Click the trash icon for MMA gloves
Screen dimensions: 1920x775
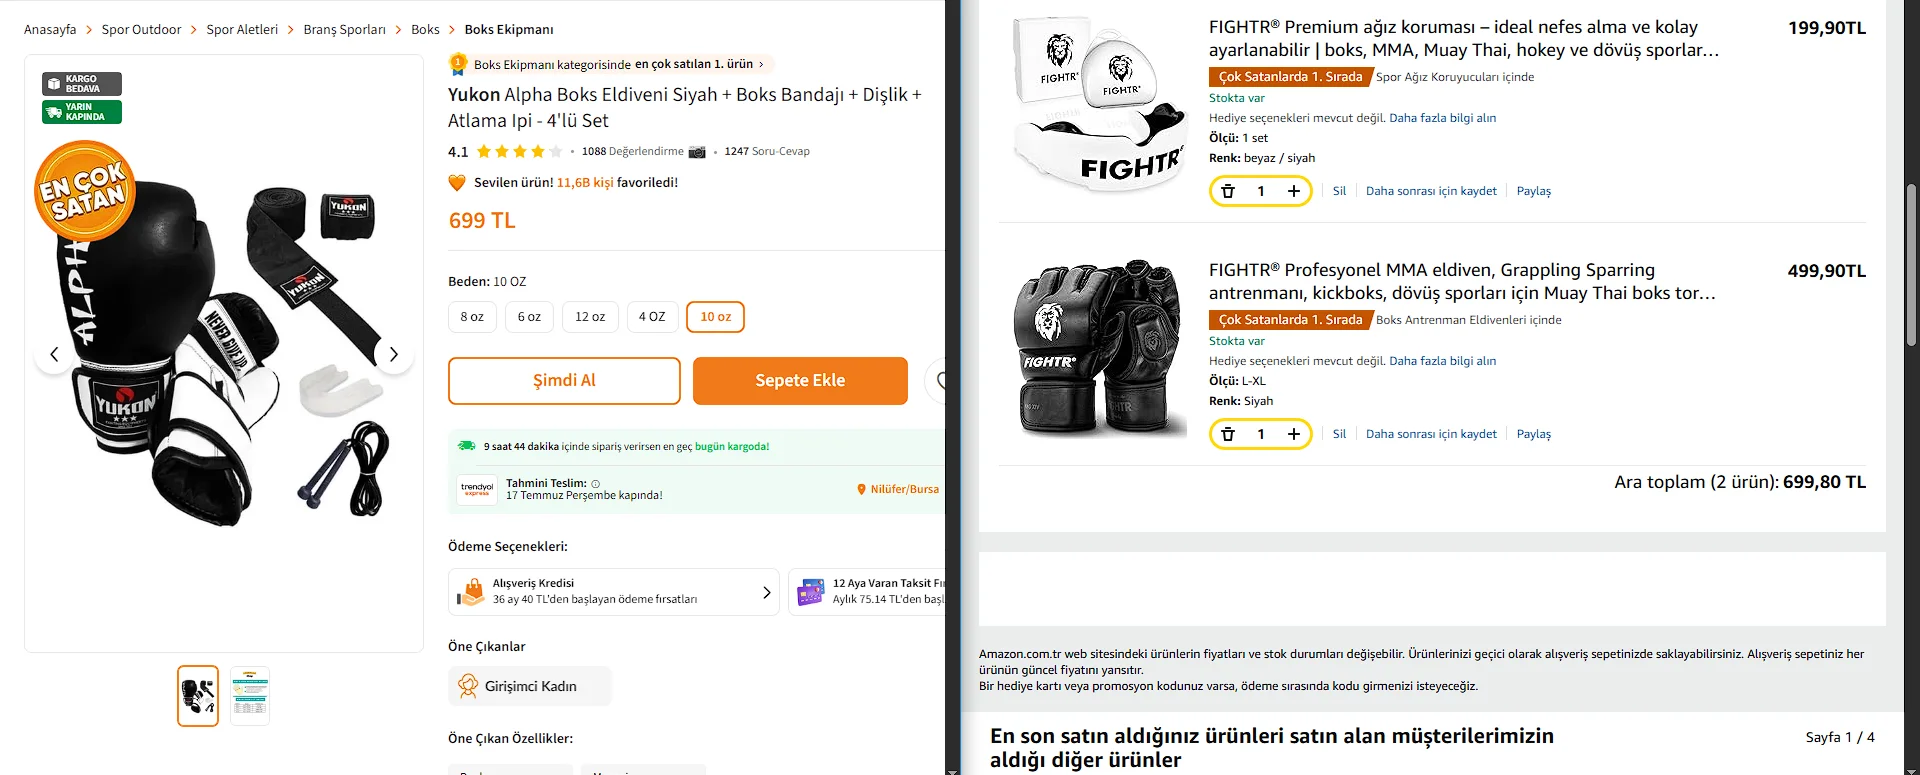1228,434
